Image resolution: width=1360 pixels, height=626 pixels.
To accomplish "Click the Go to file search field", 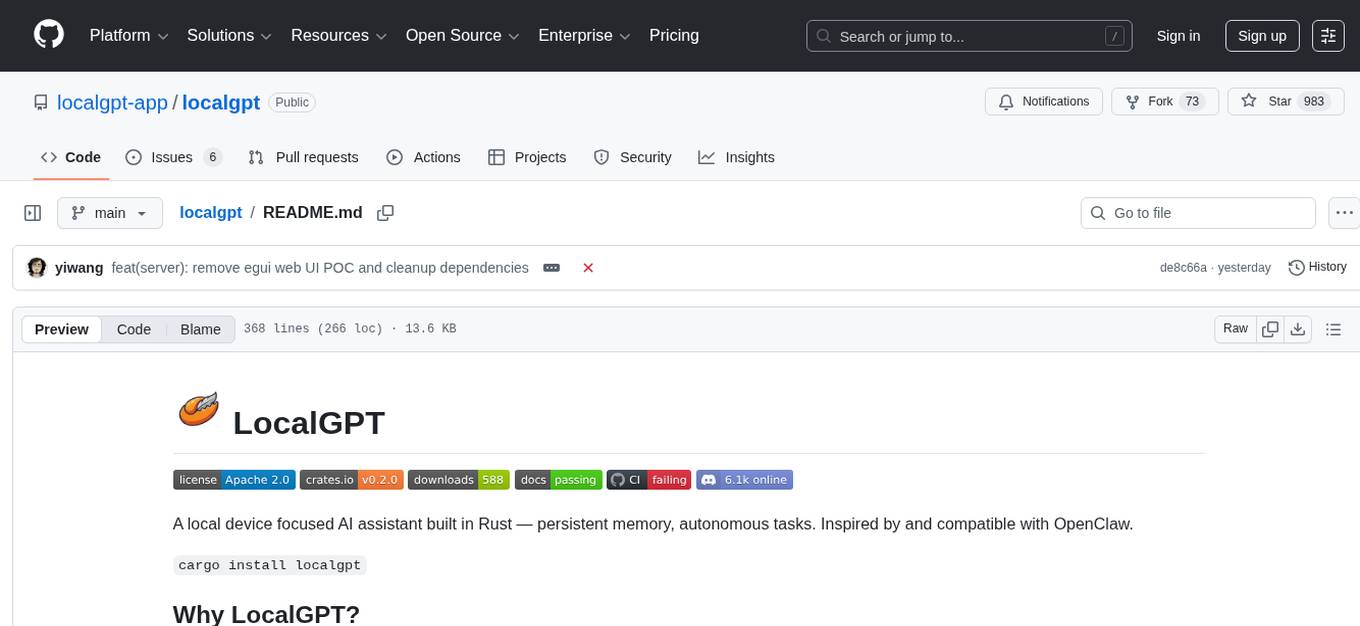I will [1197, 212].
